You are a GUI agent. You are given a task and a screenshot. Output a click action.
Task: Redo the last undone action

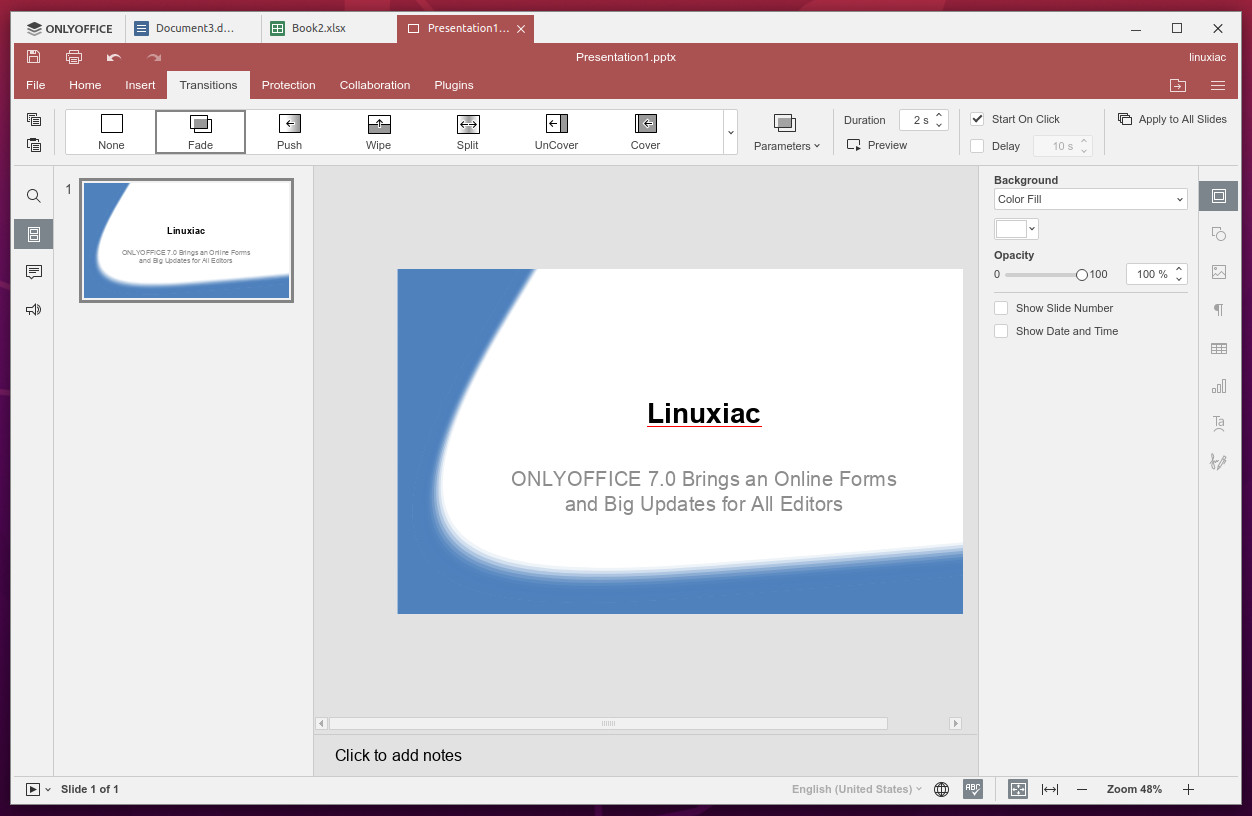click(154, 57)
